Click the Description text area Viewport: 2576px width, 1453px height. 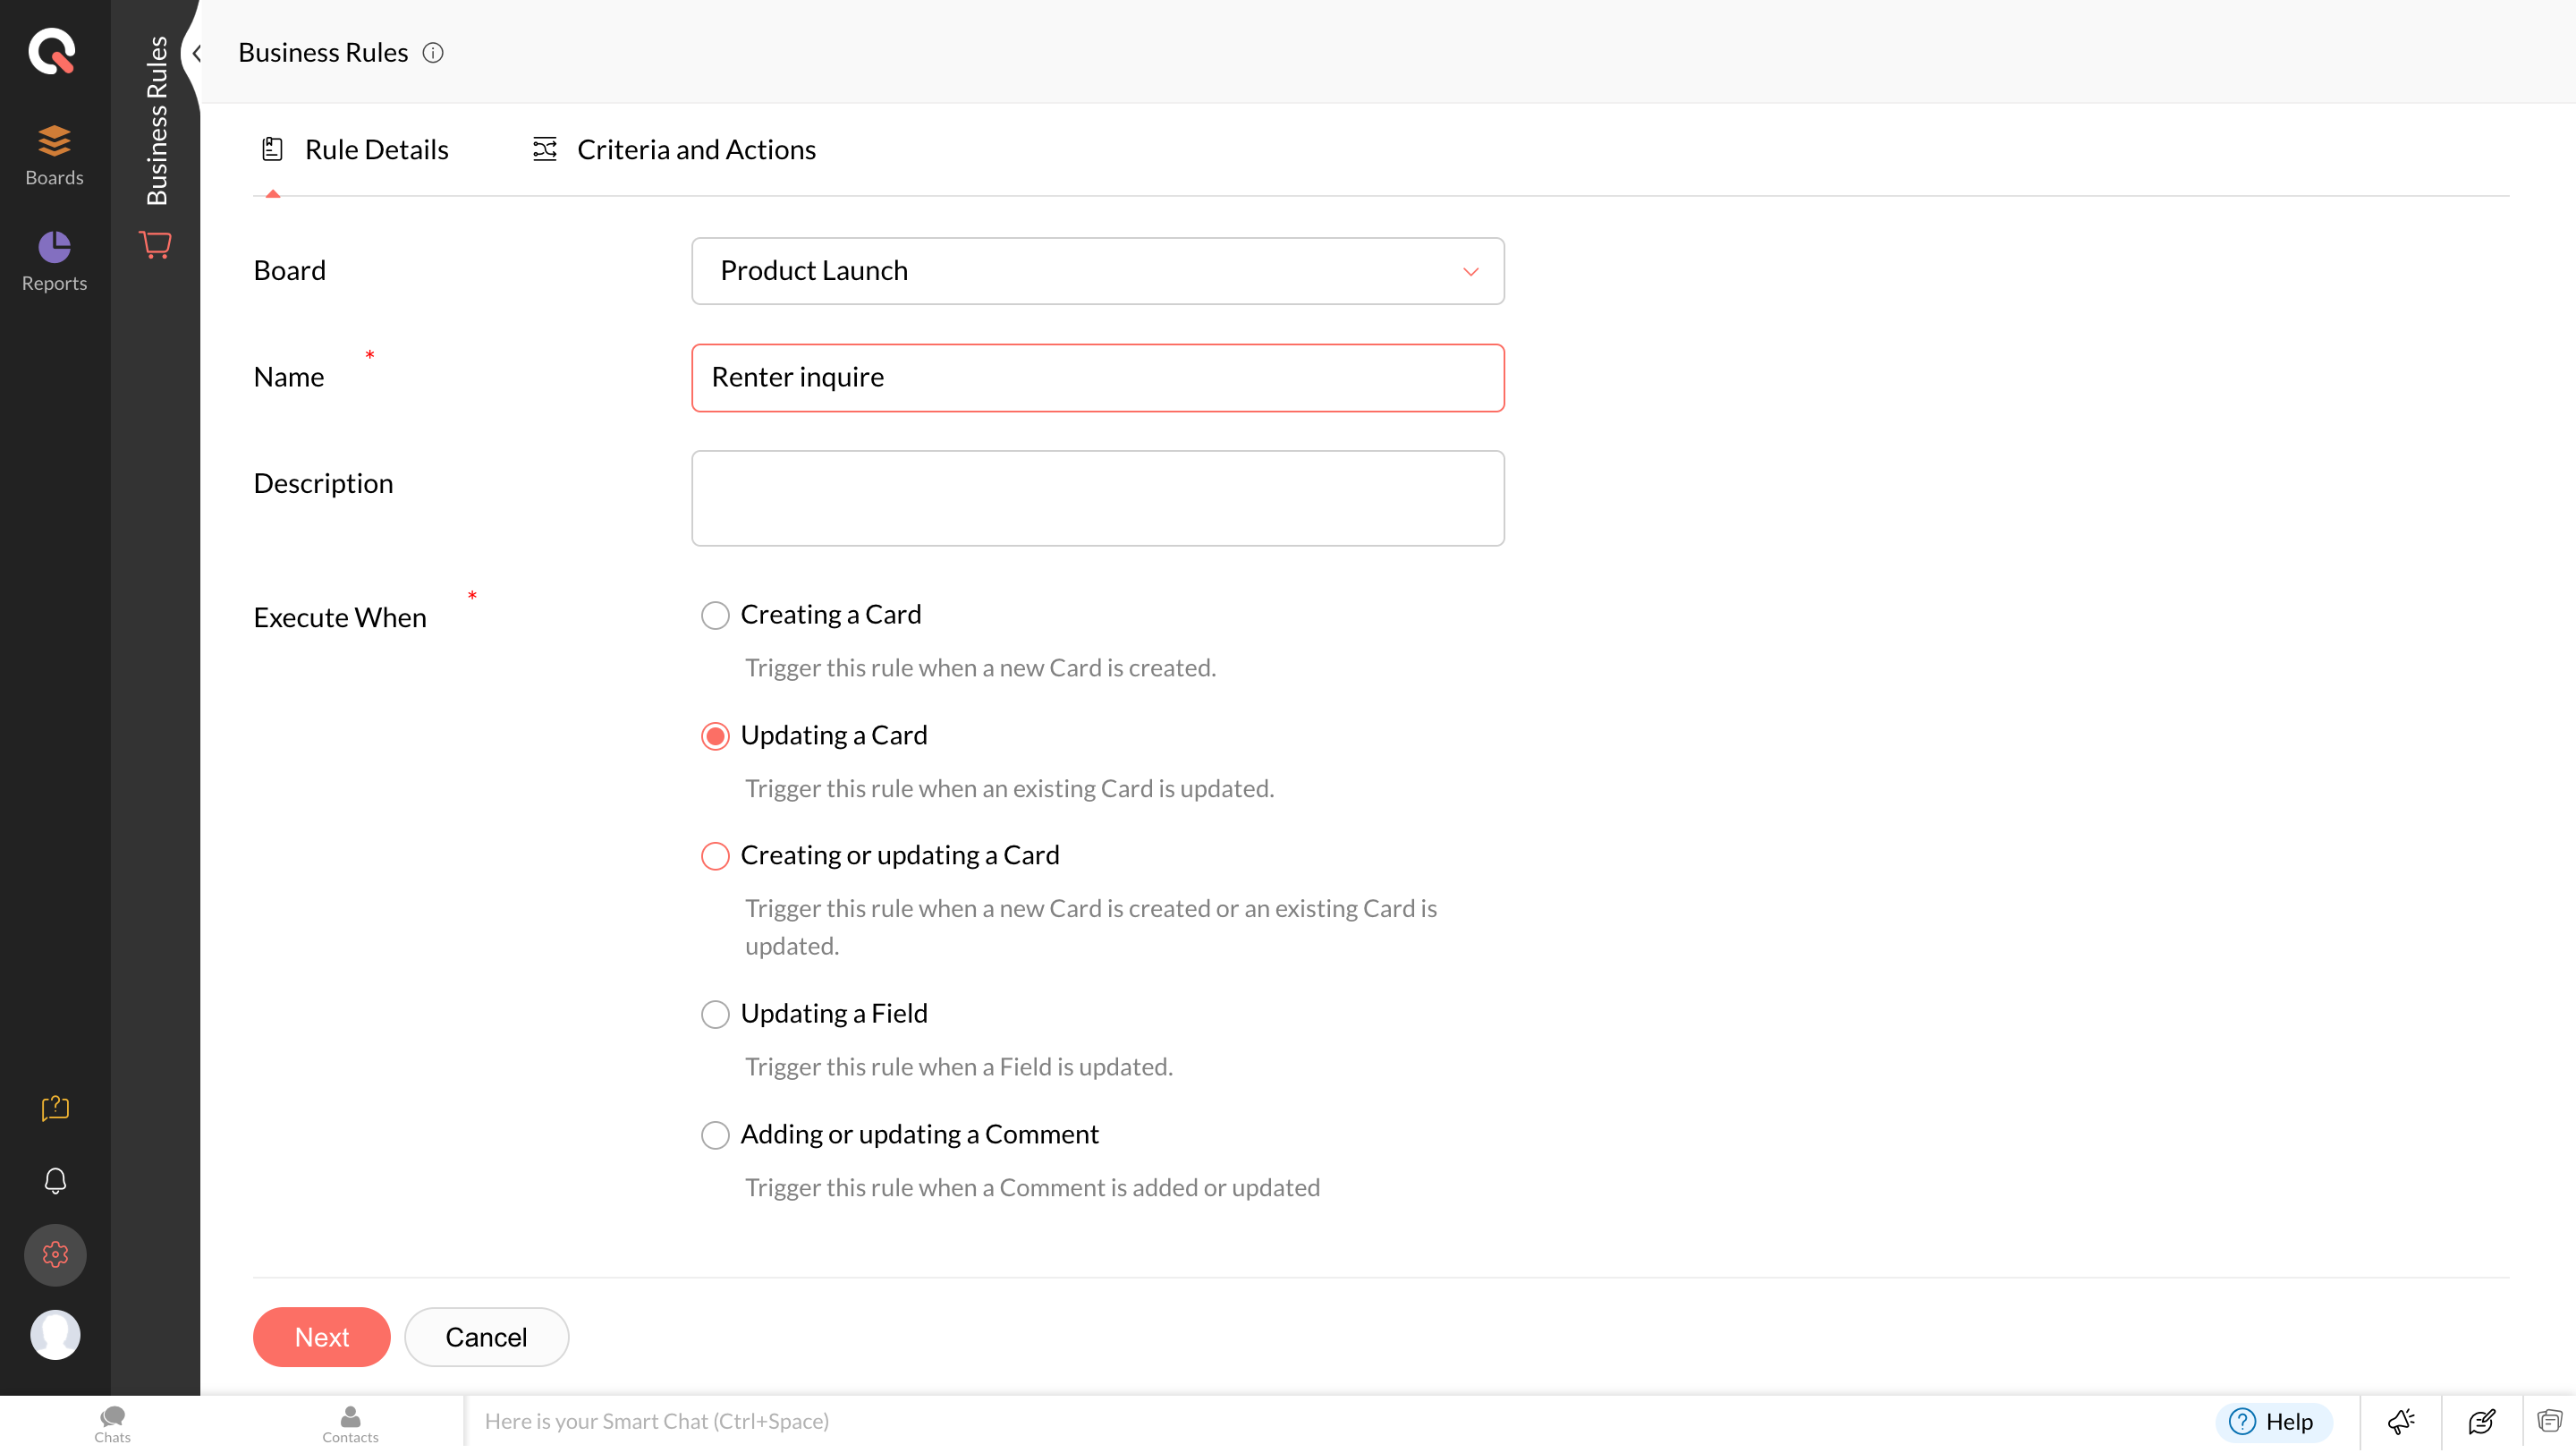(x=1097, y=498)
